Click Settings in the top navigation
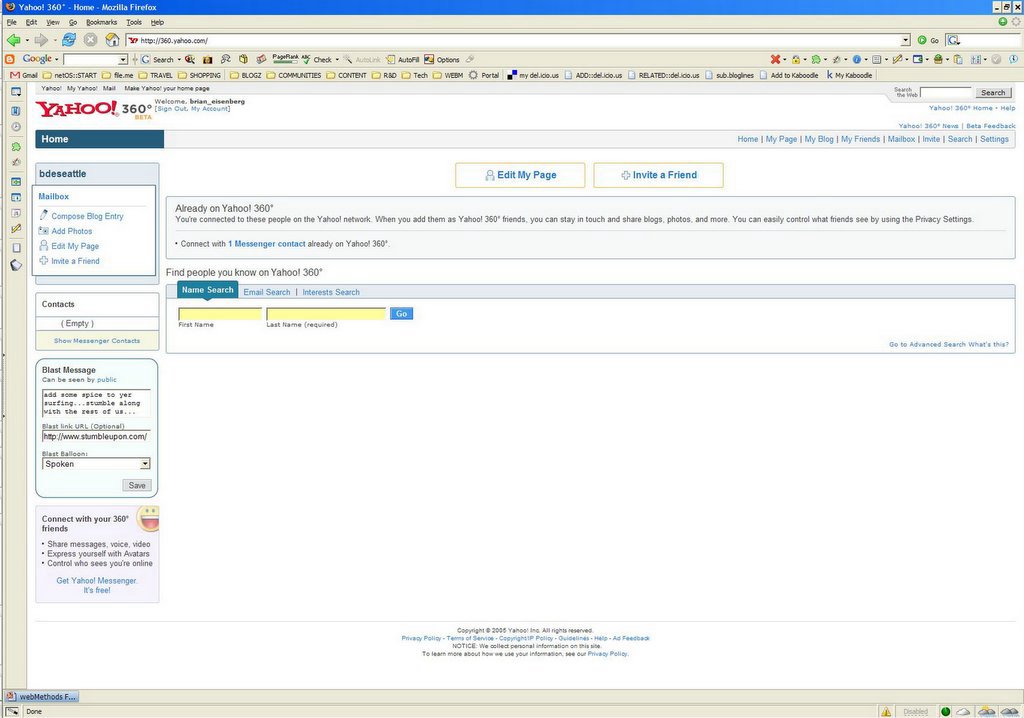 (994, 139)
